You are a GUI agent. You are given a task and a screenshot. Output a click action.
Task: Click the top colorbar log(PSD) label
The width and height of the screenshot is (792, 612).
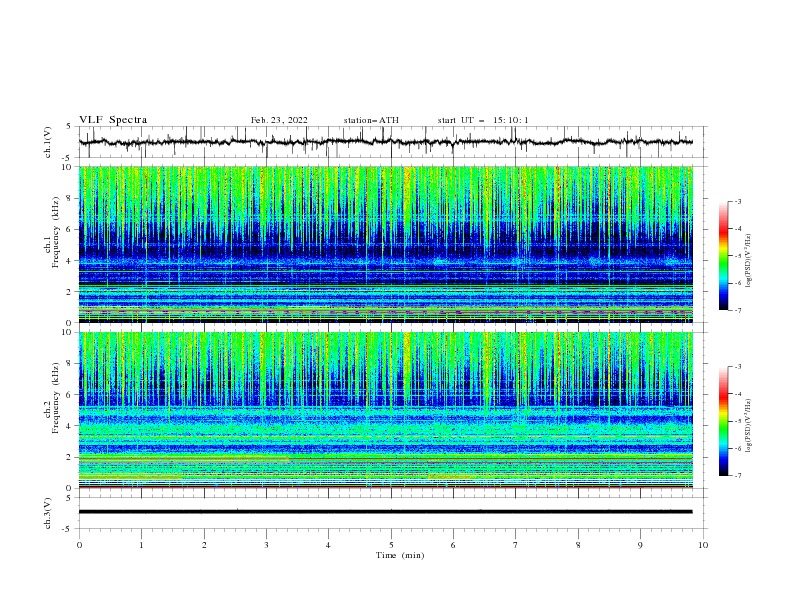(x=749, y=261)
